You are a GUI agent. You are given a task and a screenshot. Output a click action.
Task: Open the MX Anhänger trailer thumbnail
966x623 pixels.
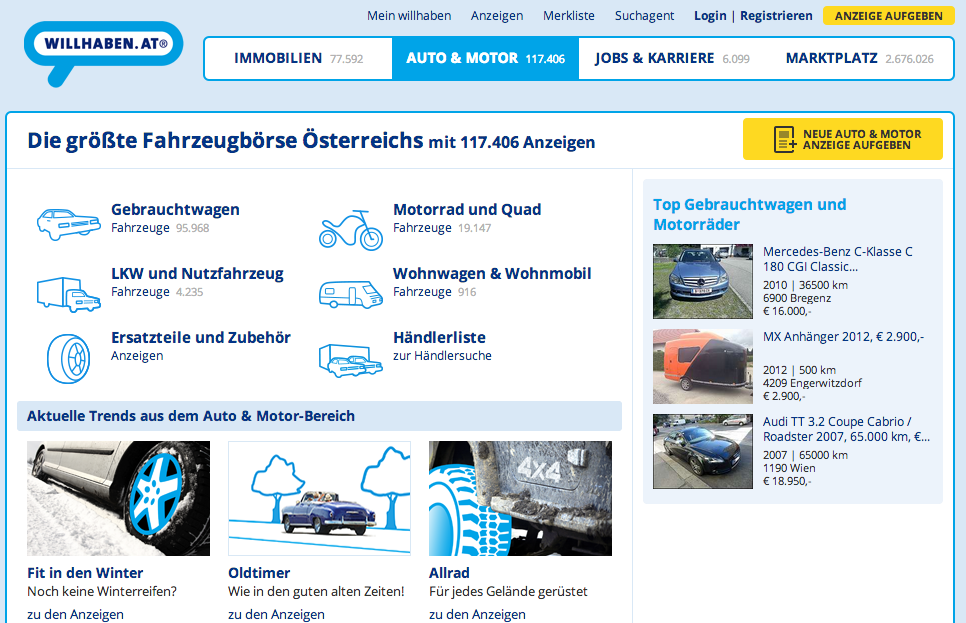coord(703,366)
